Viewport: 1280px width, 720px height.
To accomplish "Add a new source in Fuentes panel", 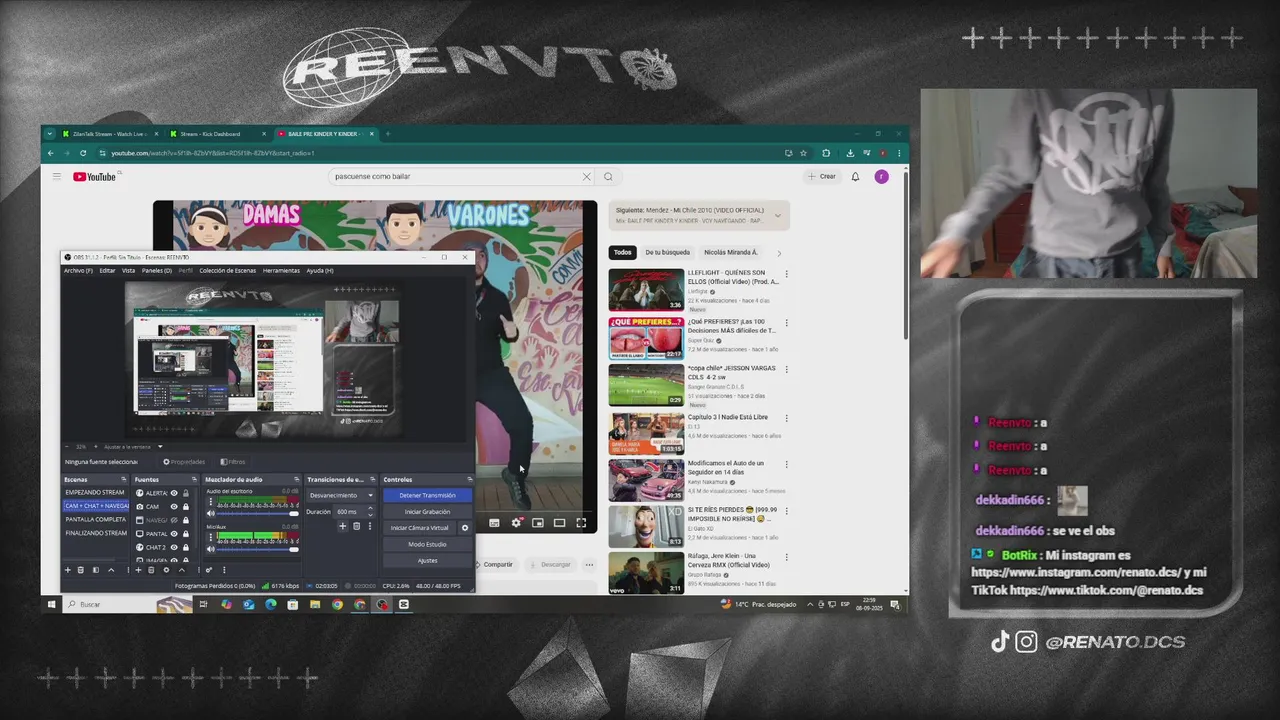I will pos(138,570).
